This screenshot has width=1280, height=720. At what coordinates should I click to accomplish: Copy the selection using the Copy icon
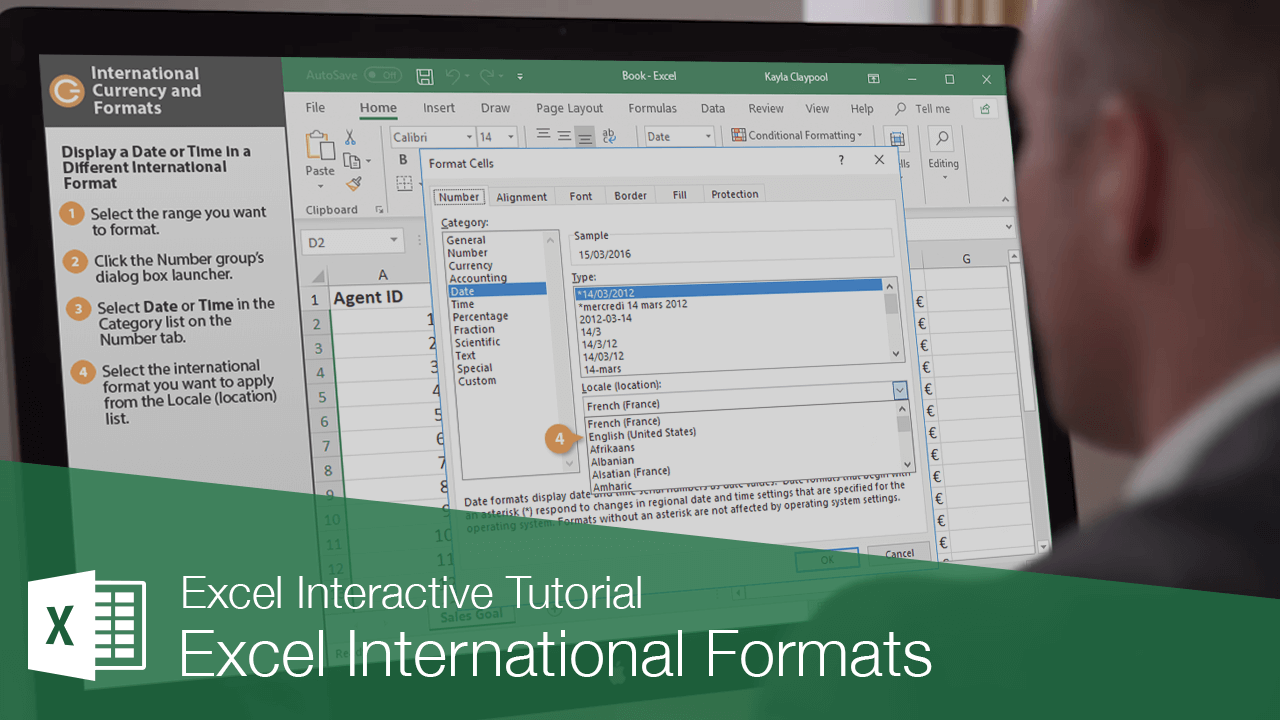[352, 161]
